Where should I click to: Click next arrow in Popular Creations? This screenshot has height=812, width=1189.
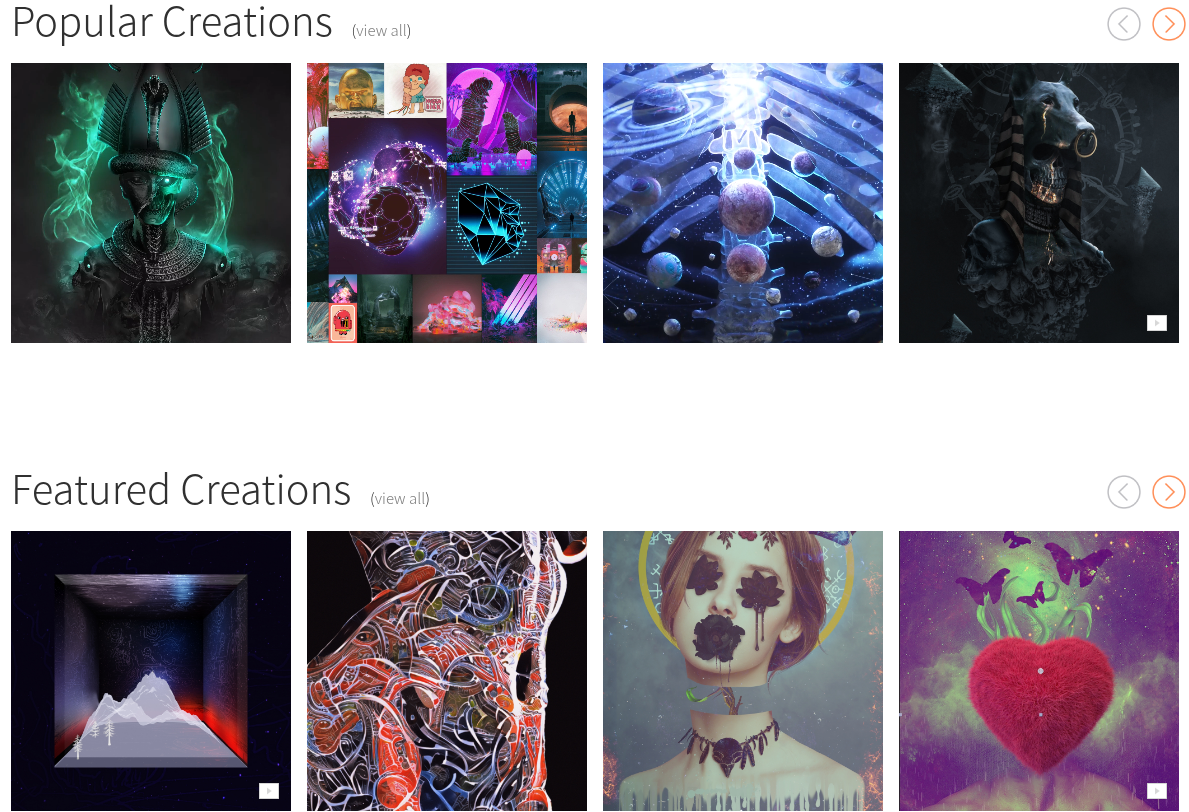point(1169,24)
